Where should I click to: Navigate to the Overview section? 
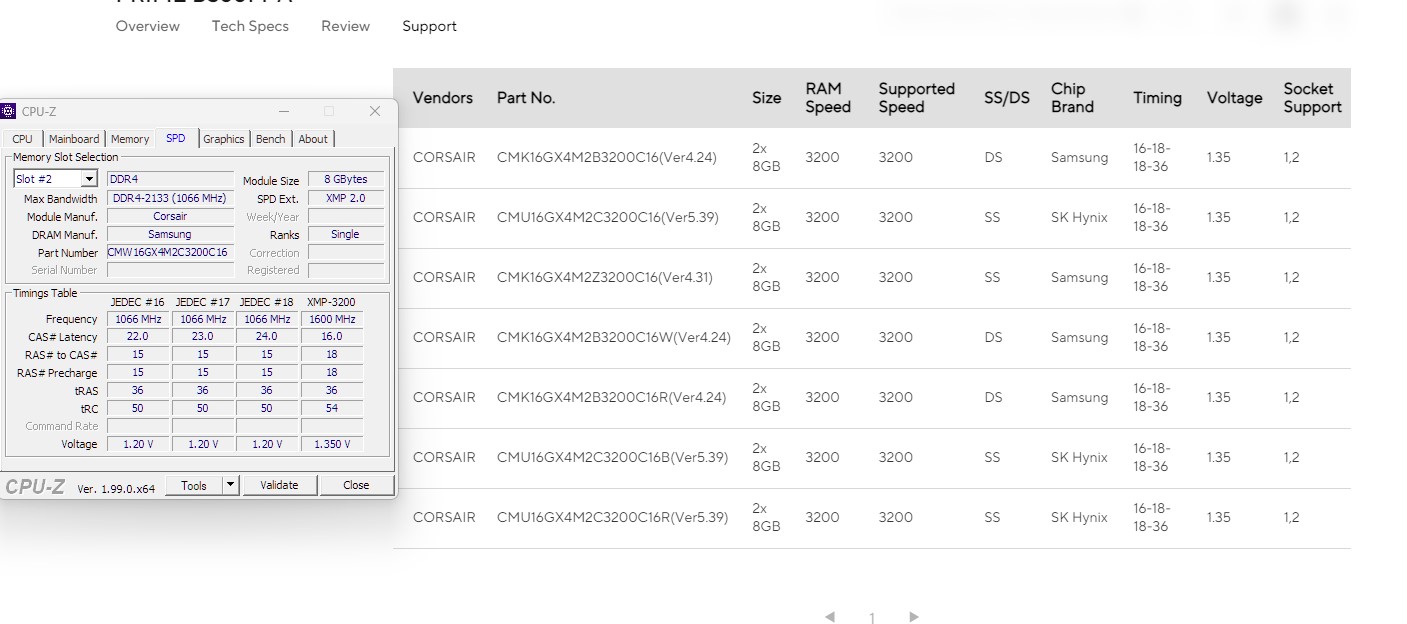coord(148,26)
